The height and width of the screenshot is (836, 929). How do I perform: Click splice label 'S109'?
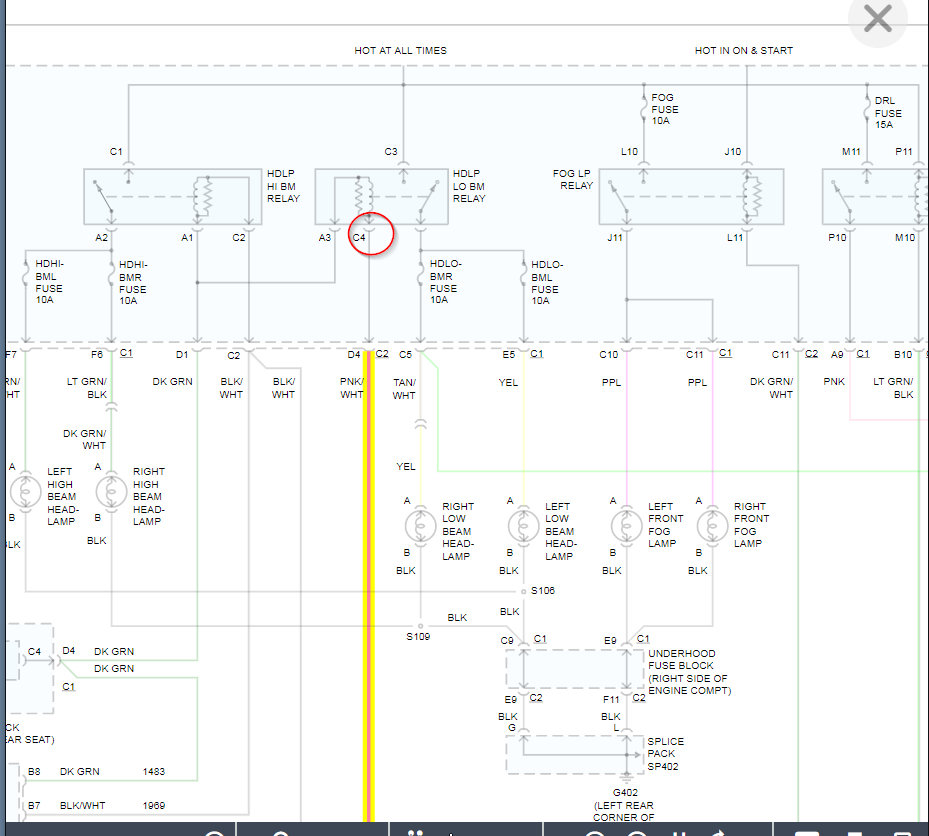click(x=418, y=636)
